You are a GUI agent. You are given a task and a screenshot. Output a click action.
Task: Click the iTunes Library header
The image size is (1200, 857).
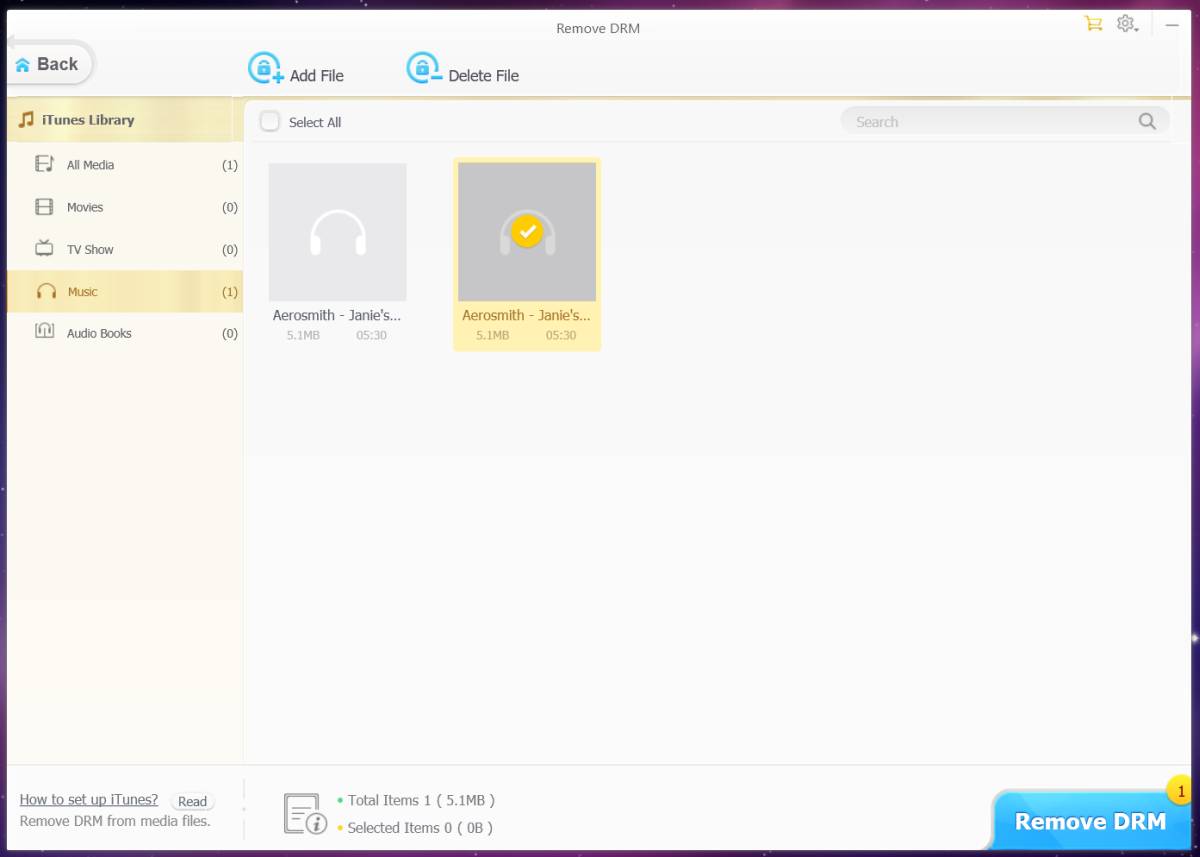(x=124, y=120)
